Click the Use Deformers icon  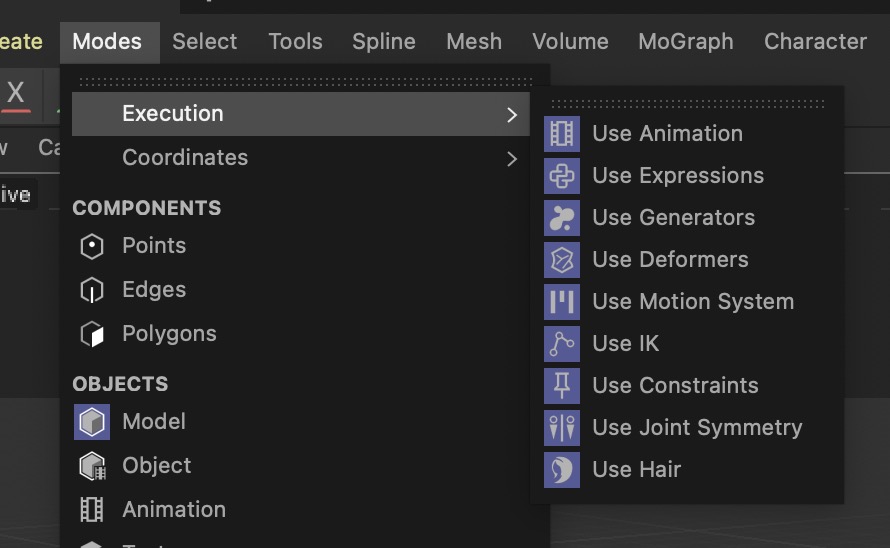point(562,260)
